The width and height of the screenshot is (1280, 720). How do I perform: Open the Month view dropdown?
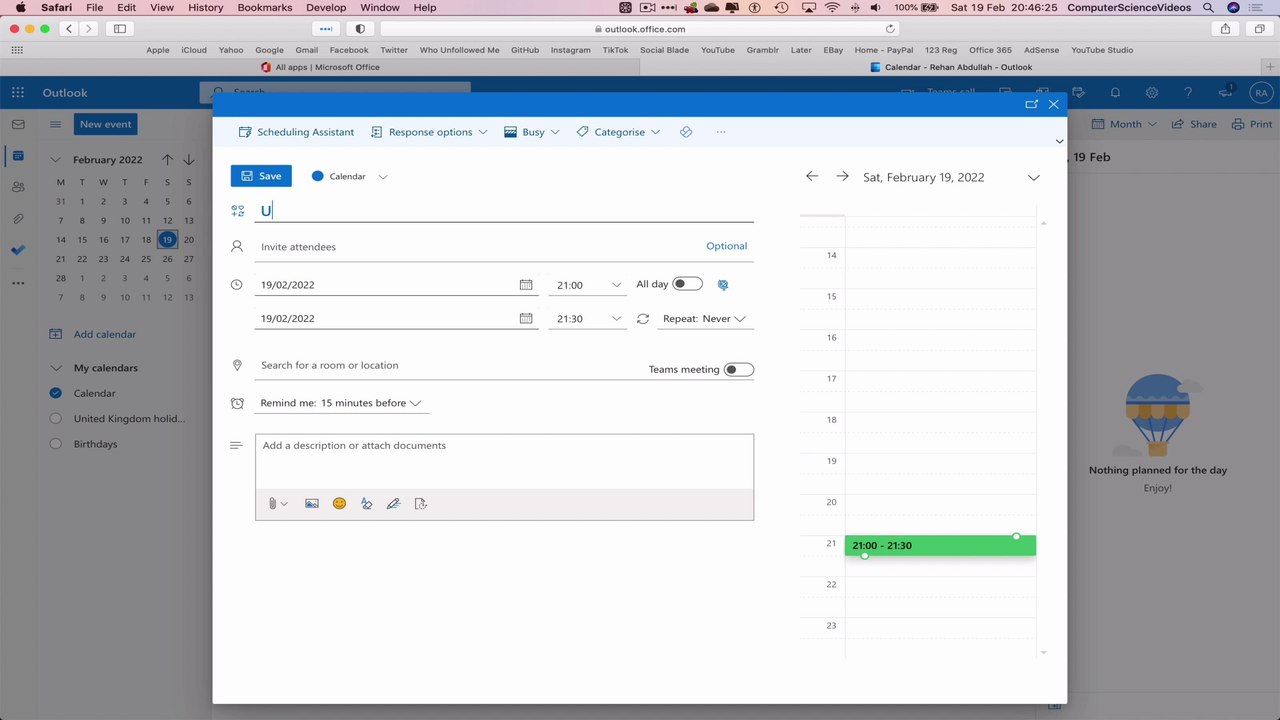1125,124
